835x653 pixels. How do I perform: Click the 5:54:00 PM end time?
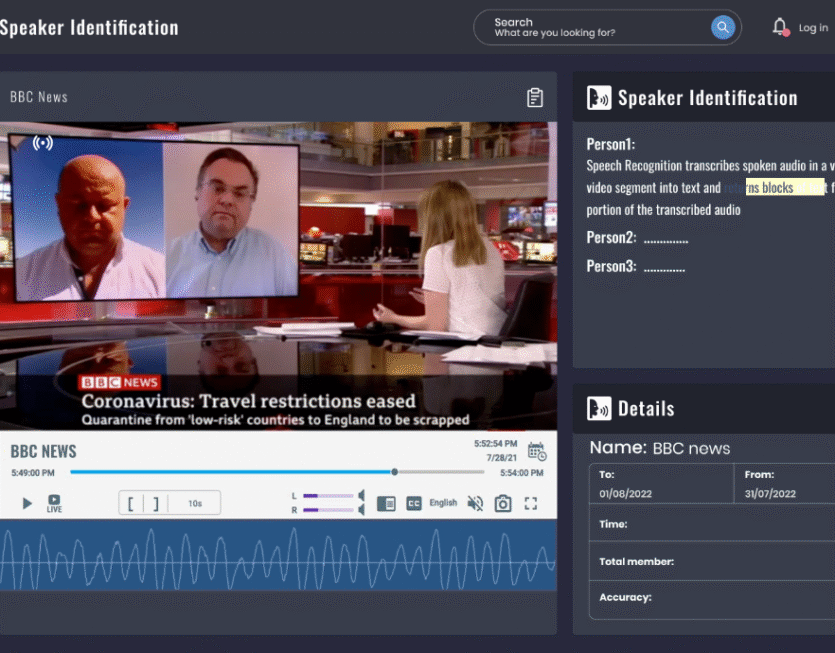[x=522, y=473]
